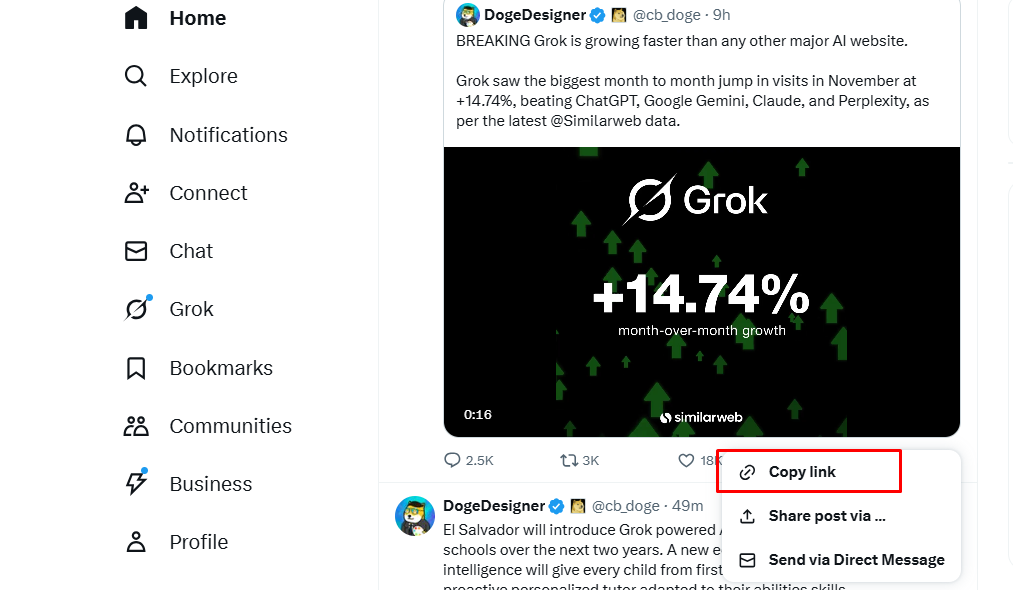Select the Explore search icon
Viewport: 1013px width, 590px height.
203,76
